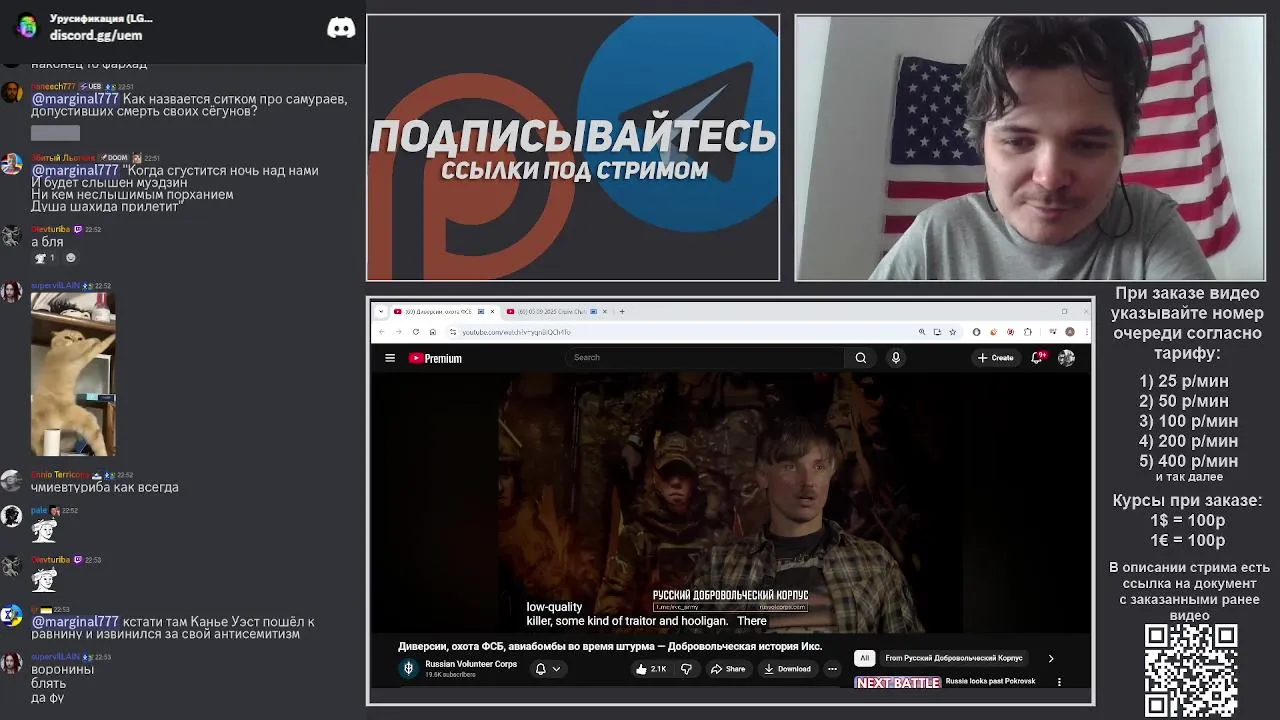Image resolution: width=1280 pixels, height=720 pixels.
Task: Click the install-app icon in the address bar
Action: (x=937, y=332)
